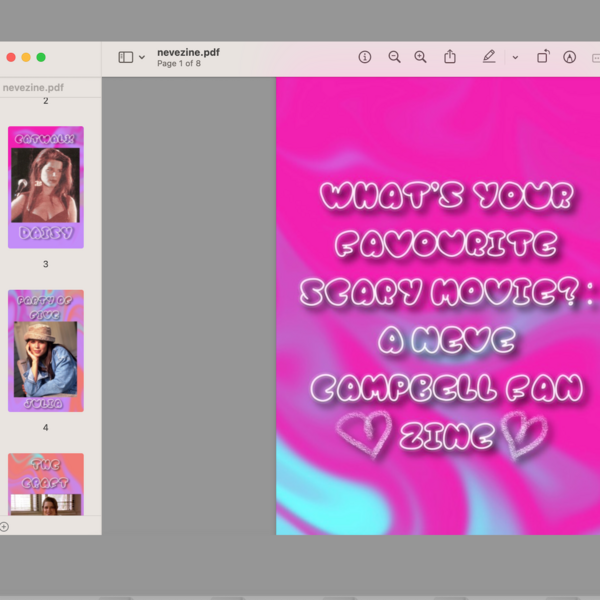Click the add page plus button in sidebar
The image size is (600, 600).
tap(4, 527)
